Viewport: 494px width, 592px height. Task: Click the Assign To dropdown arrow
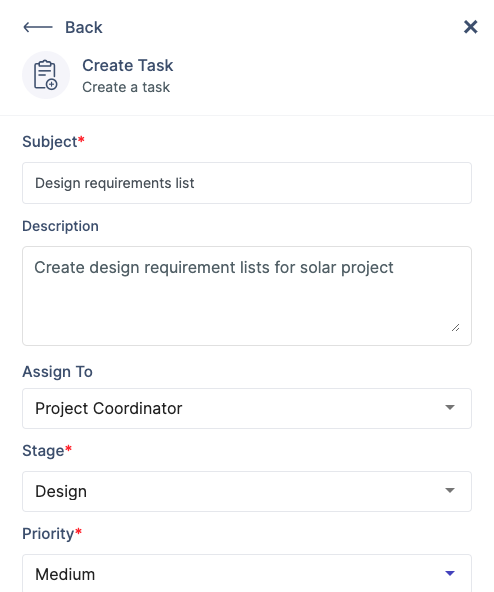450,407
